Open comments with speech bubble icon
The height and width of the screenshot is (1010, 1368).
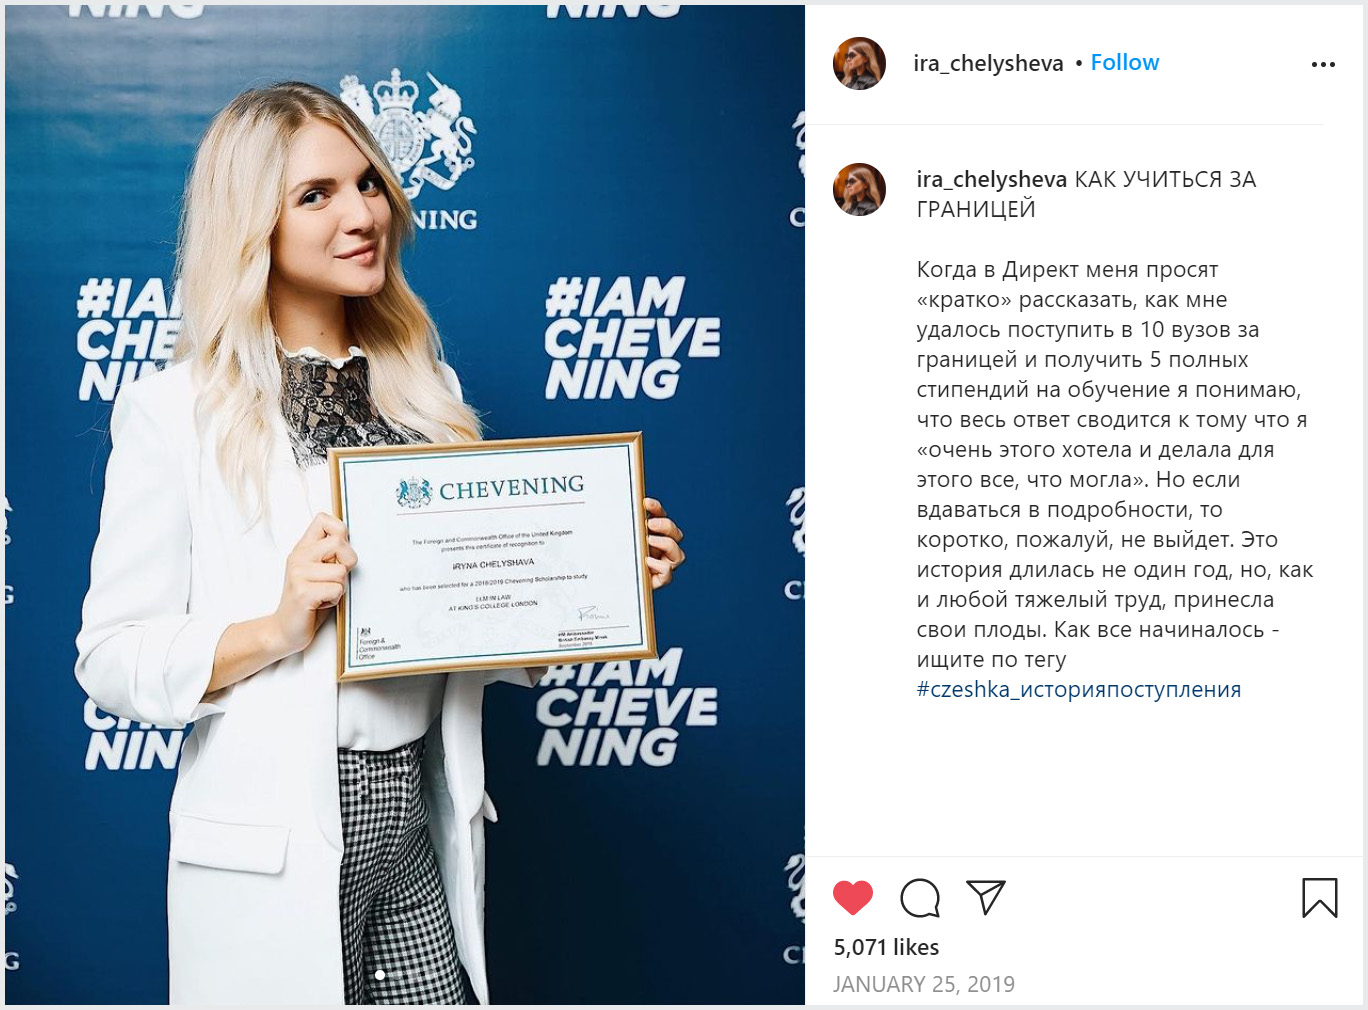[x=920, y=898]
